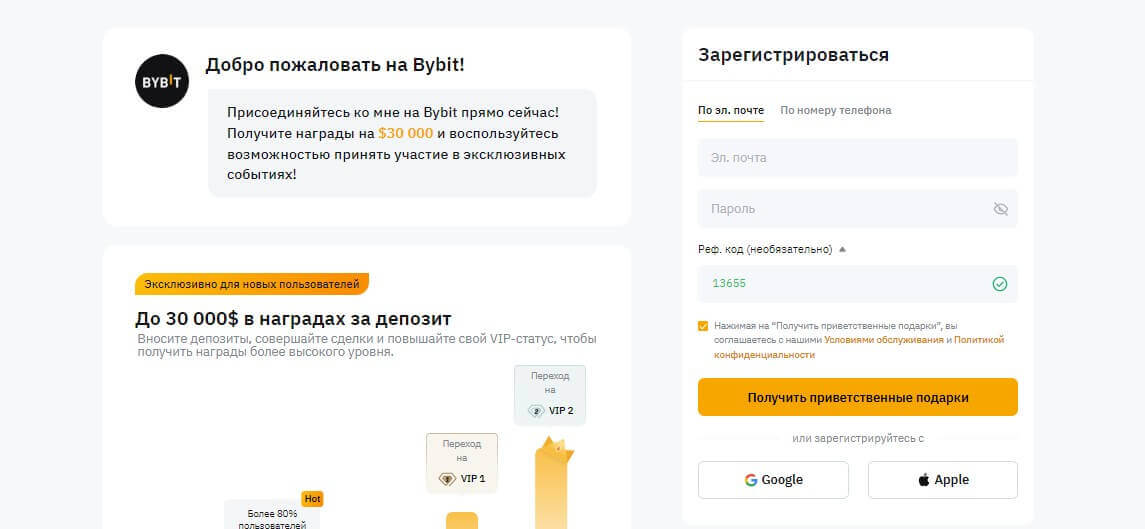
Task: Switch to the 'По номеру телефона' tab
Action: (835, 110)
